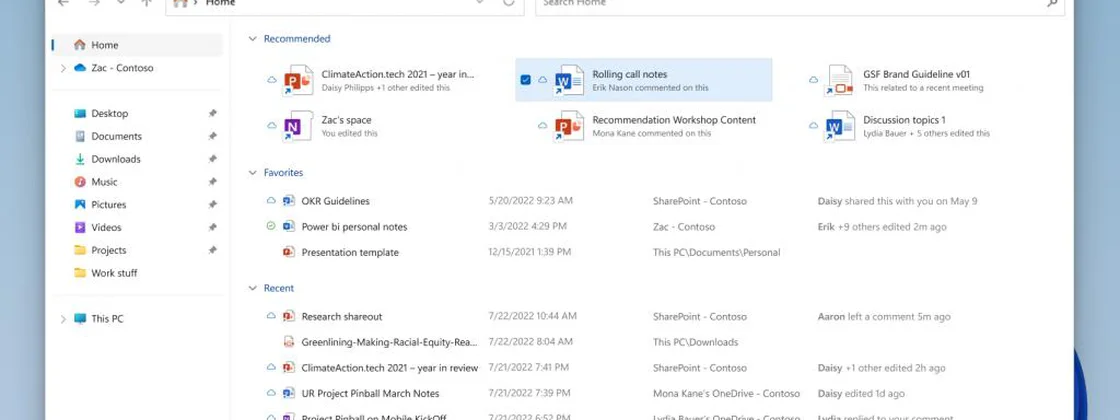This screenshot has width=1120, height=420.
Task: Uncheck the Rolling call notes checkbox
Action: tap(526, 80)
